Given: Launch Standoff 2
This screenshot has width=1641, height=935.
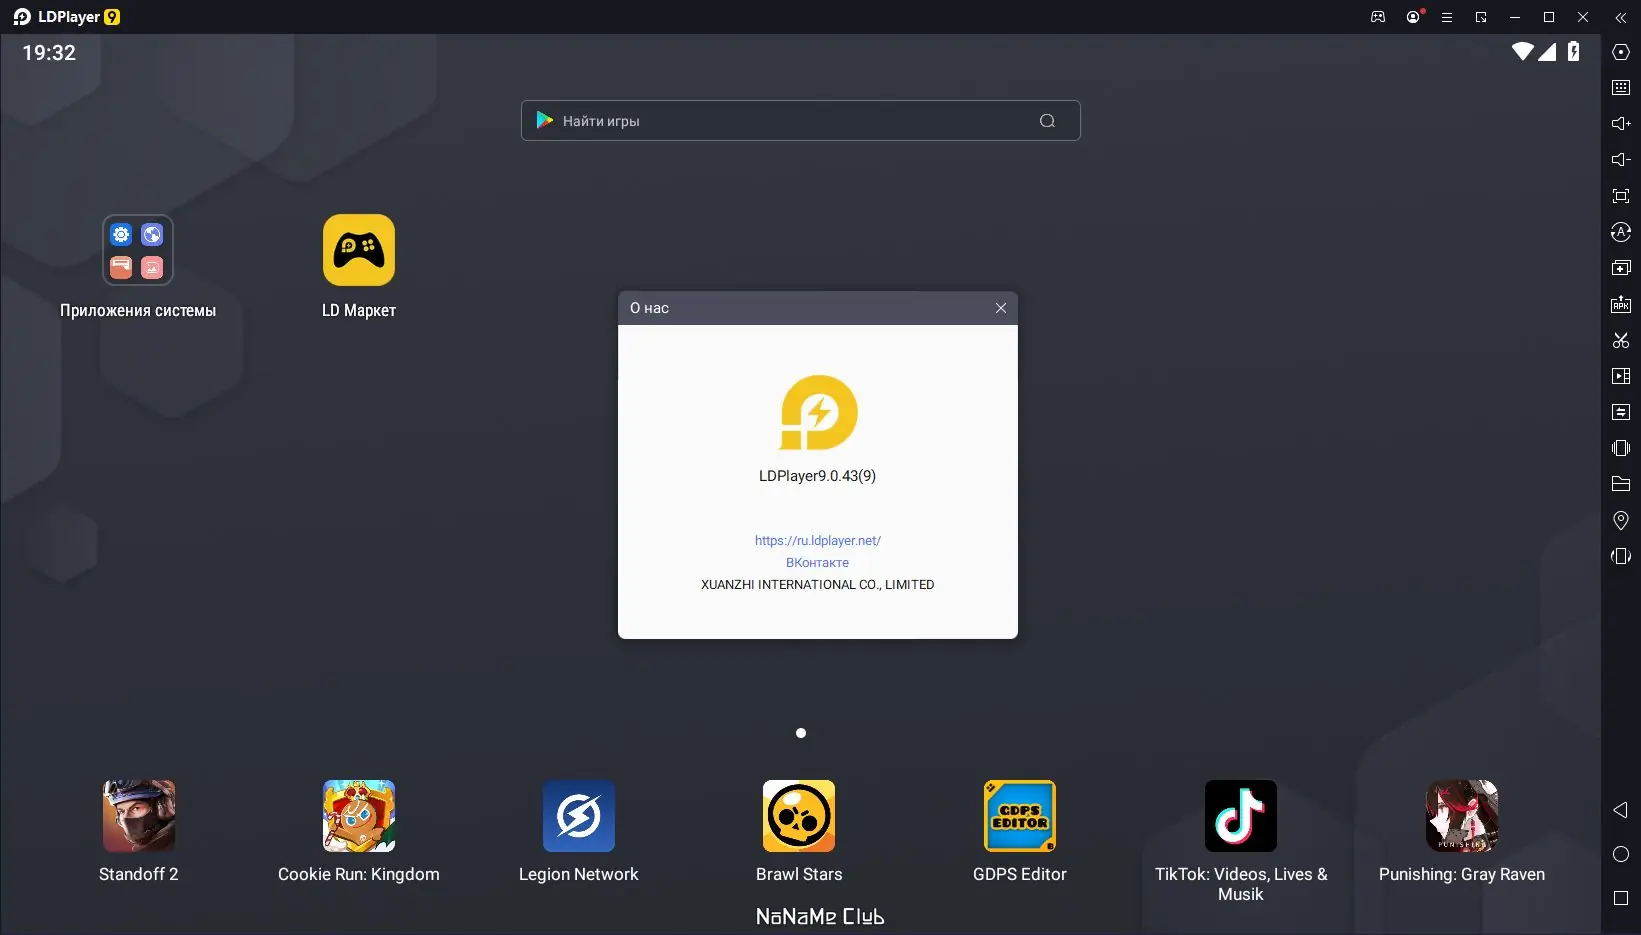Looking at the screenshot, I should click(x=139, y=816).
